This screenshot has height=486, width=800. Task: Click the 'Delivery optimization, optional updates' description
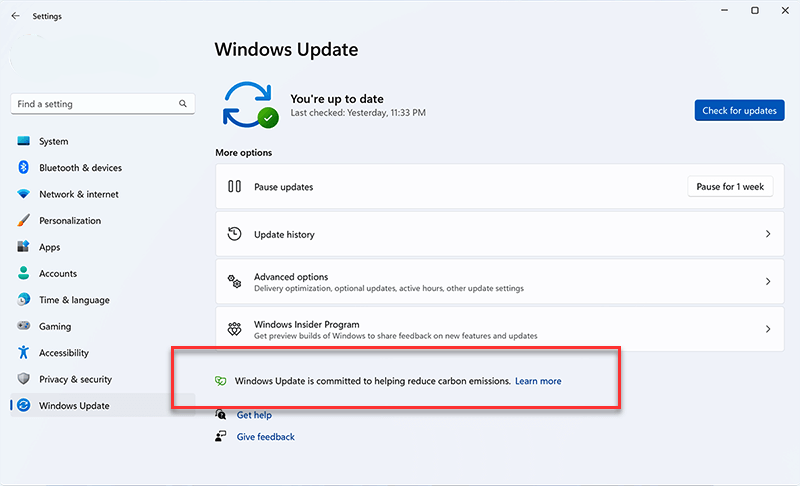(x=389, y=289)
